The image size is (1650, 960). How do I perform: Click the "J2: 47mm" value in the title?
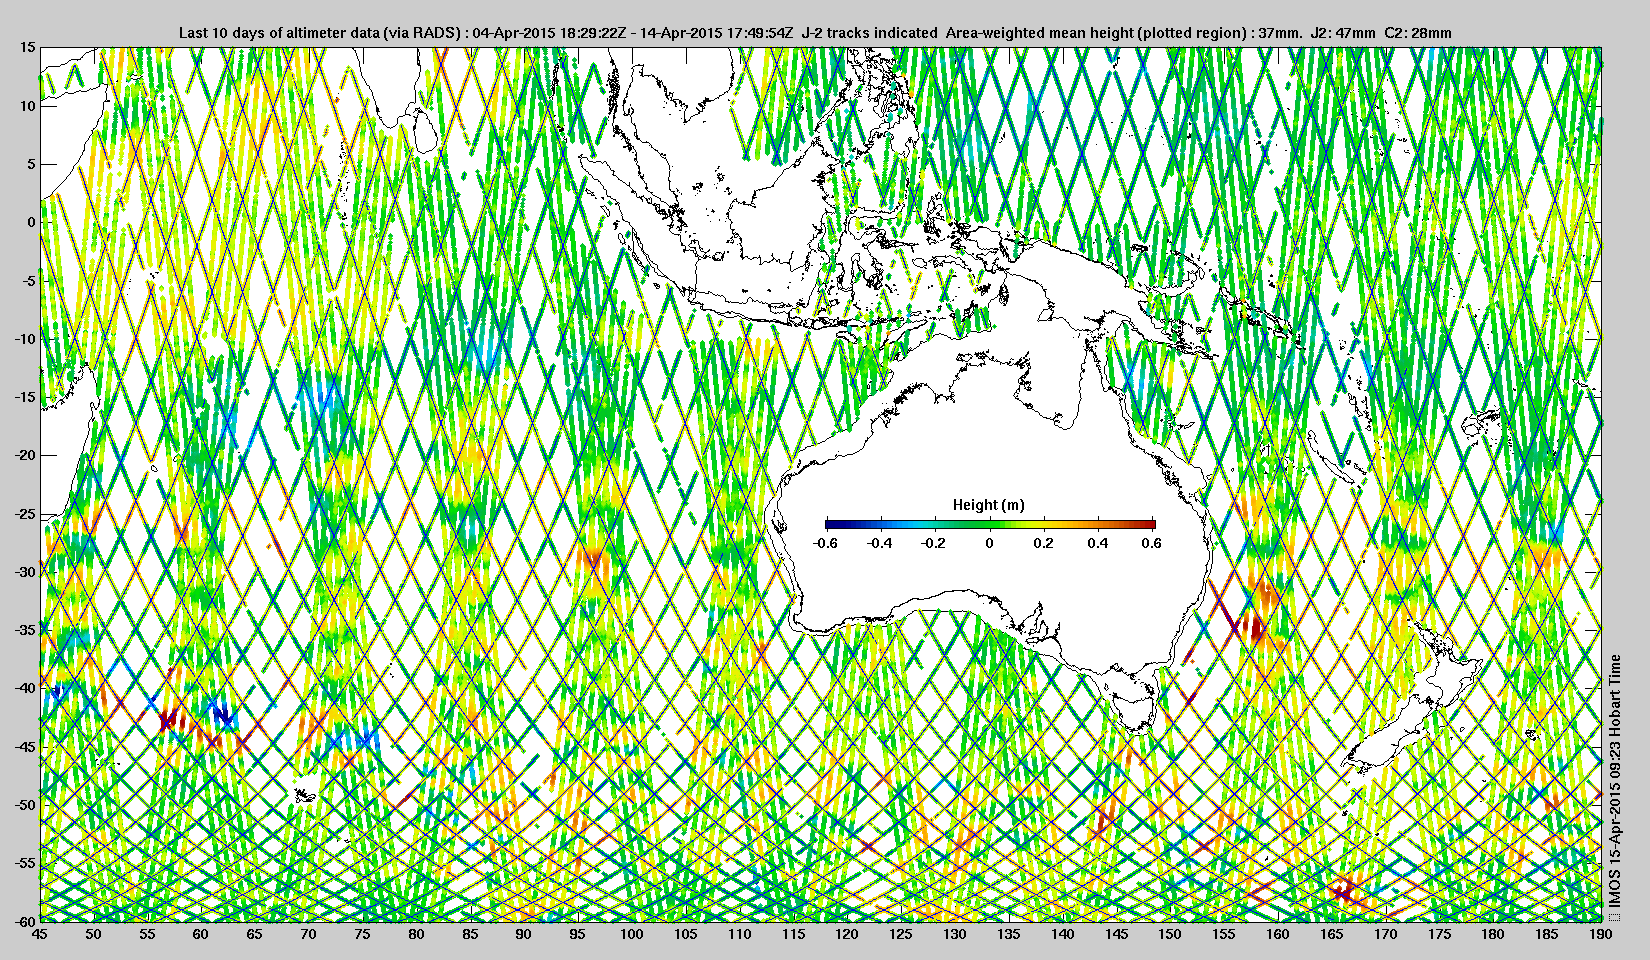coord(1342,33)
